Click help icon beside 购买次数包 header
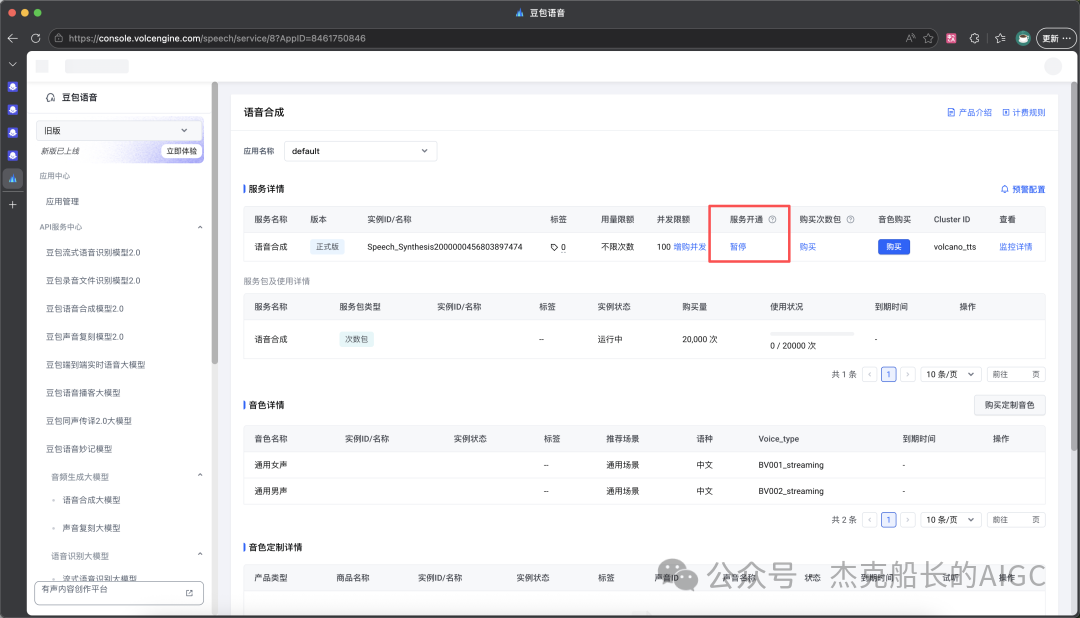The image size is (1080, 618). click(x=851, y=220)
